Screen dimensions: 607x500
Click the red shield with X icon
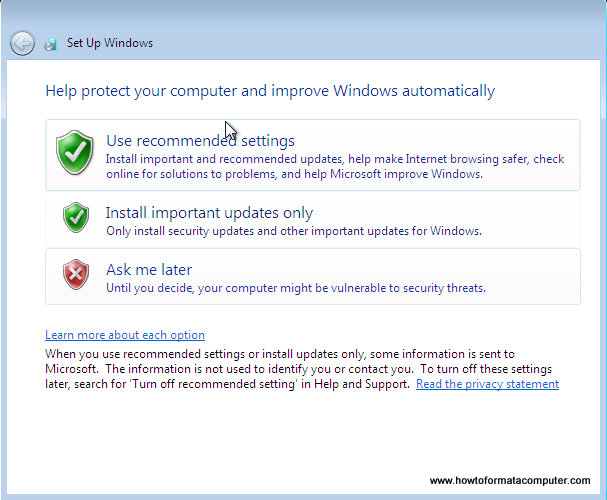[x=76, y=274]
